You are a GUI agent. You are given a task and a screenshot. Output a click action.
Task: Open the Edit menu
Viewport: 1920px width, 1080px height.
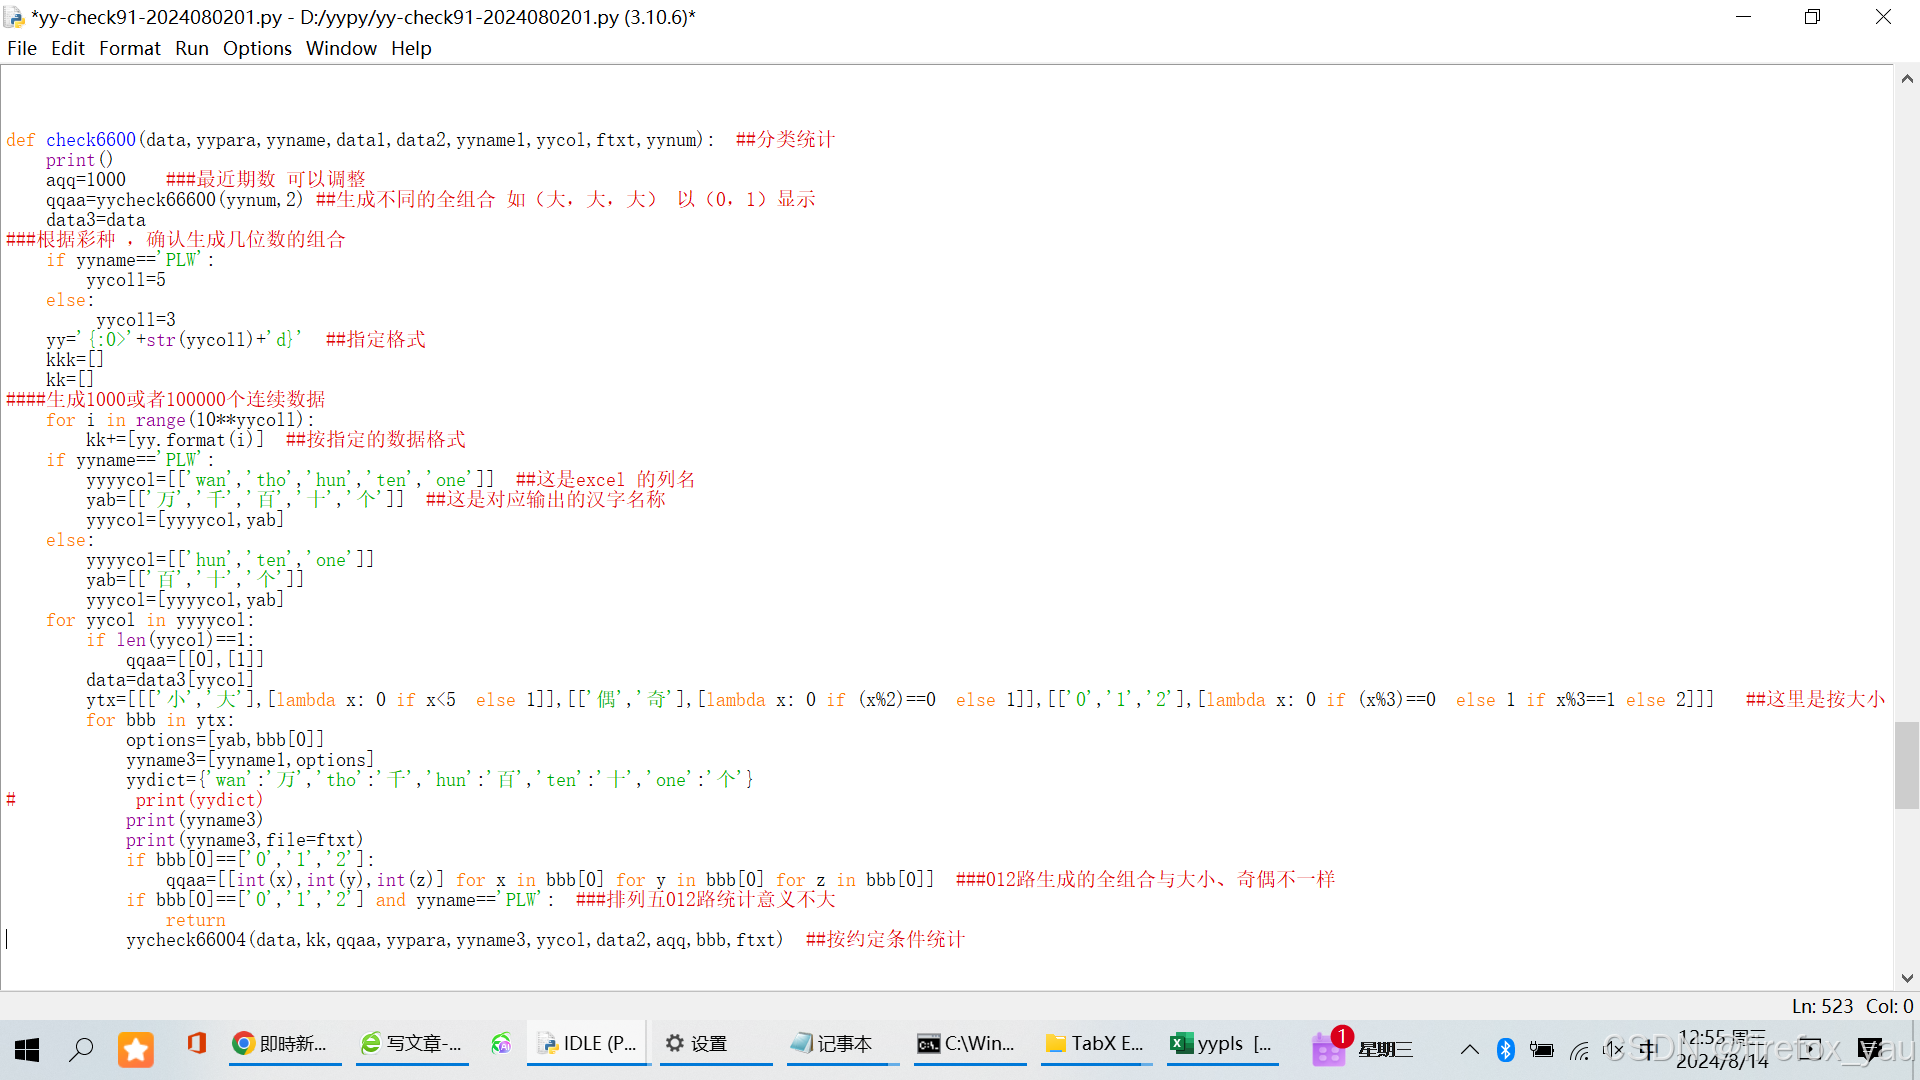[x=67, y=48]
